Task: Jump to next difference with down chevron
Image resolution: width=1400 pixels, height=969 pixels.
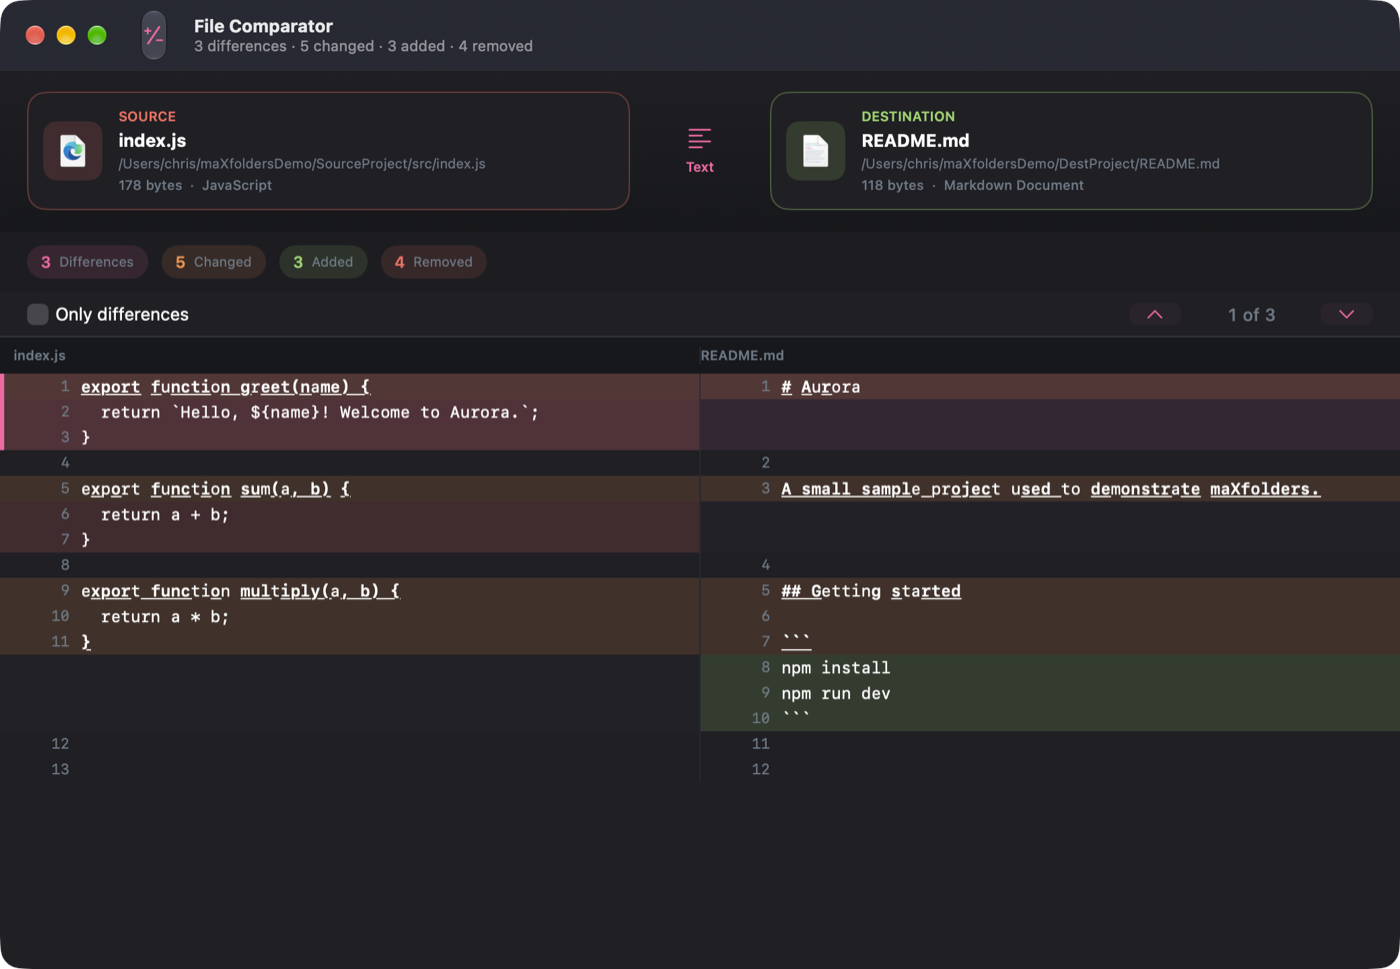Action: click(1347, 314)
